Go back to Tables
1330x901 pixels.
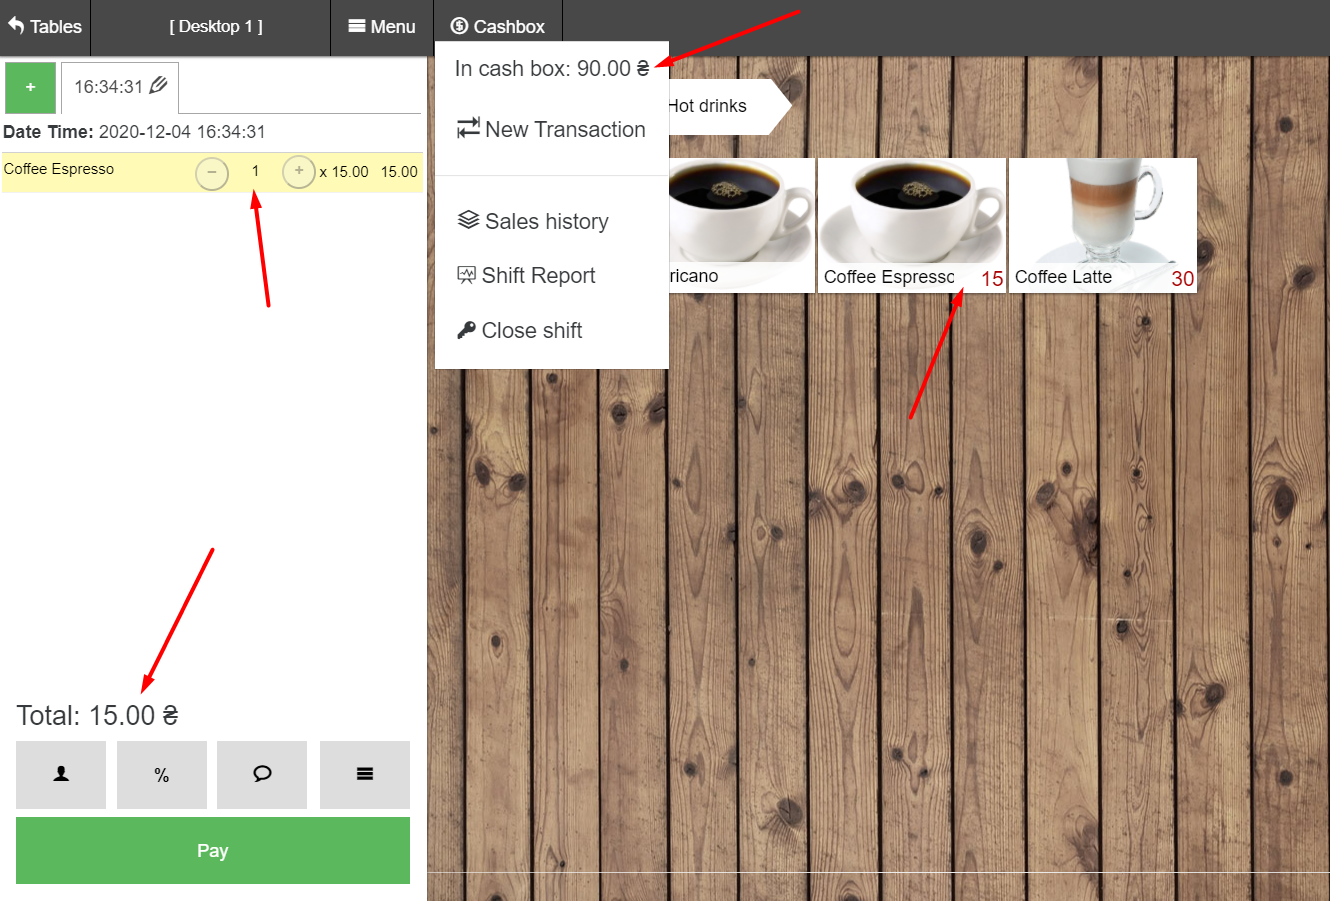45,27
